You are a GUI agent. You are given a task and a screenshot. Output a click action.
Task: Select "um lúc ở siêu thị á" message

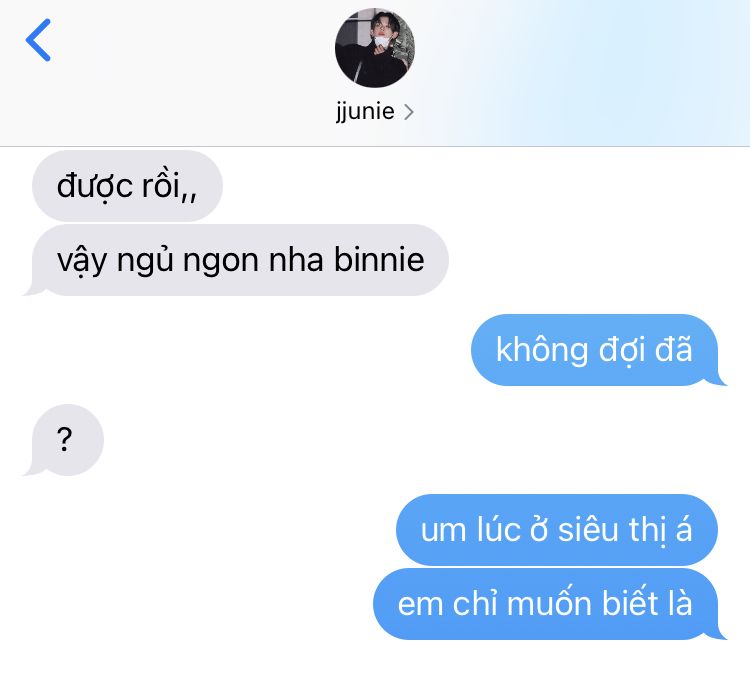point(557,530)
